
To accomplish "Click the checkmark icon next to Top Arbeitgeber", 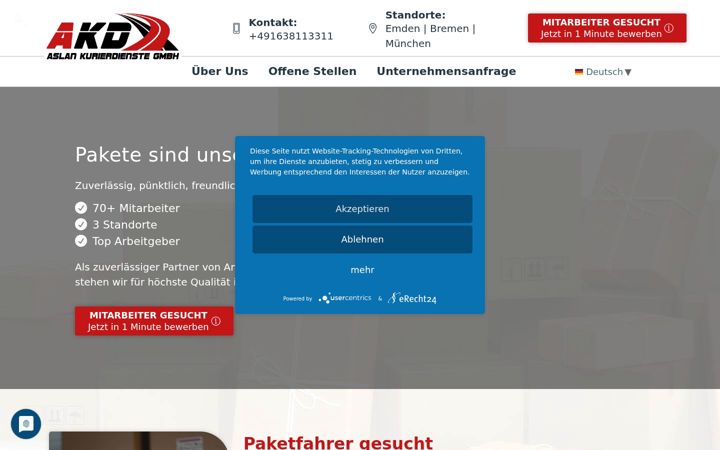I will click(x=81, y=241).
